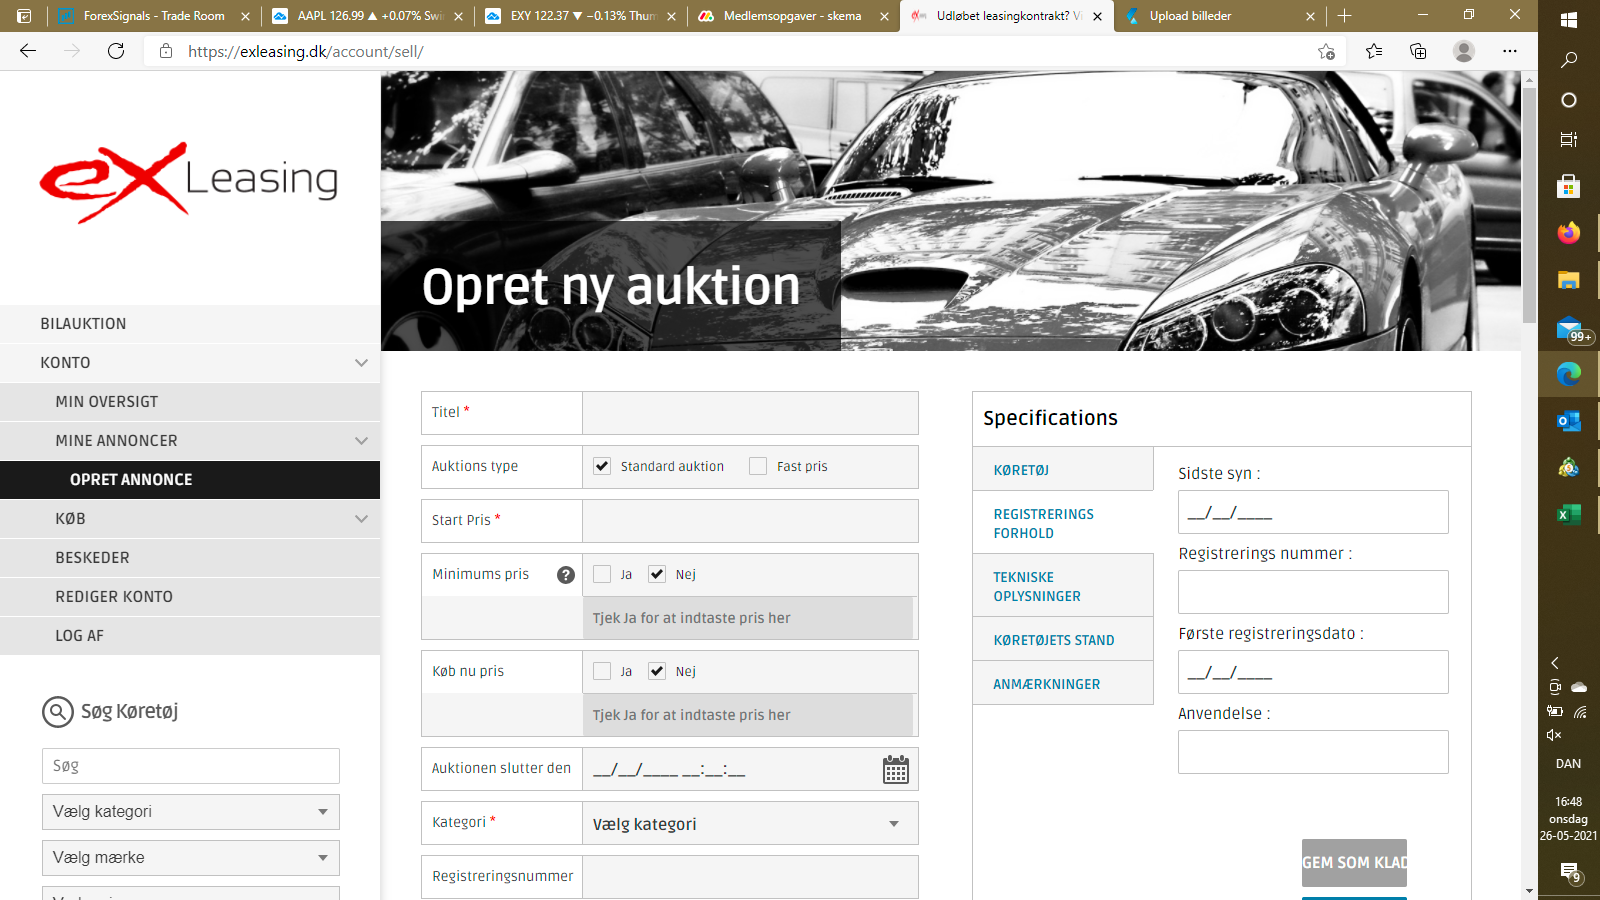Open the browser Collections icon
Screen dimensions: 1600x900
point(1418,51)
